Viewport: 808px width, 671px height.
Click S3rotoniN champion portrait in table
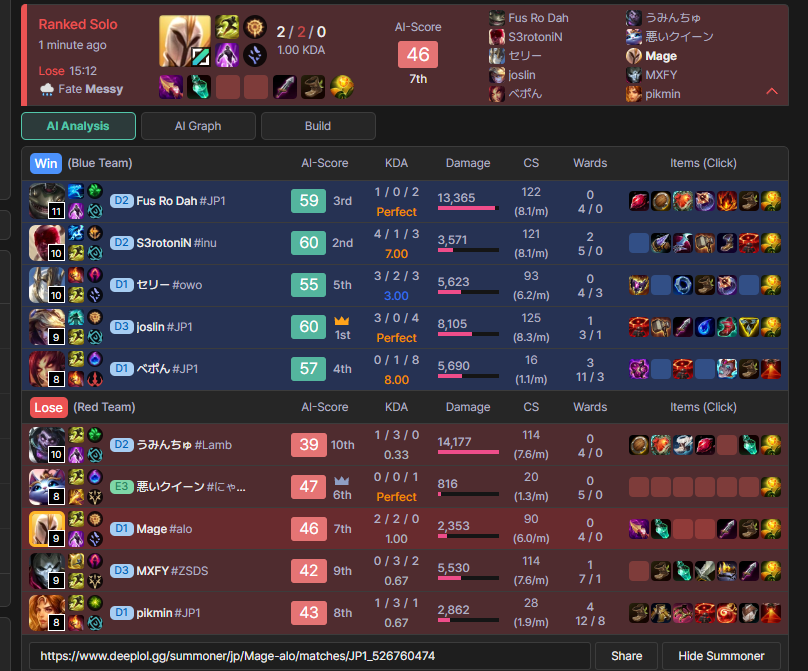[x=47, y=243]
